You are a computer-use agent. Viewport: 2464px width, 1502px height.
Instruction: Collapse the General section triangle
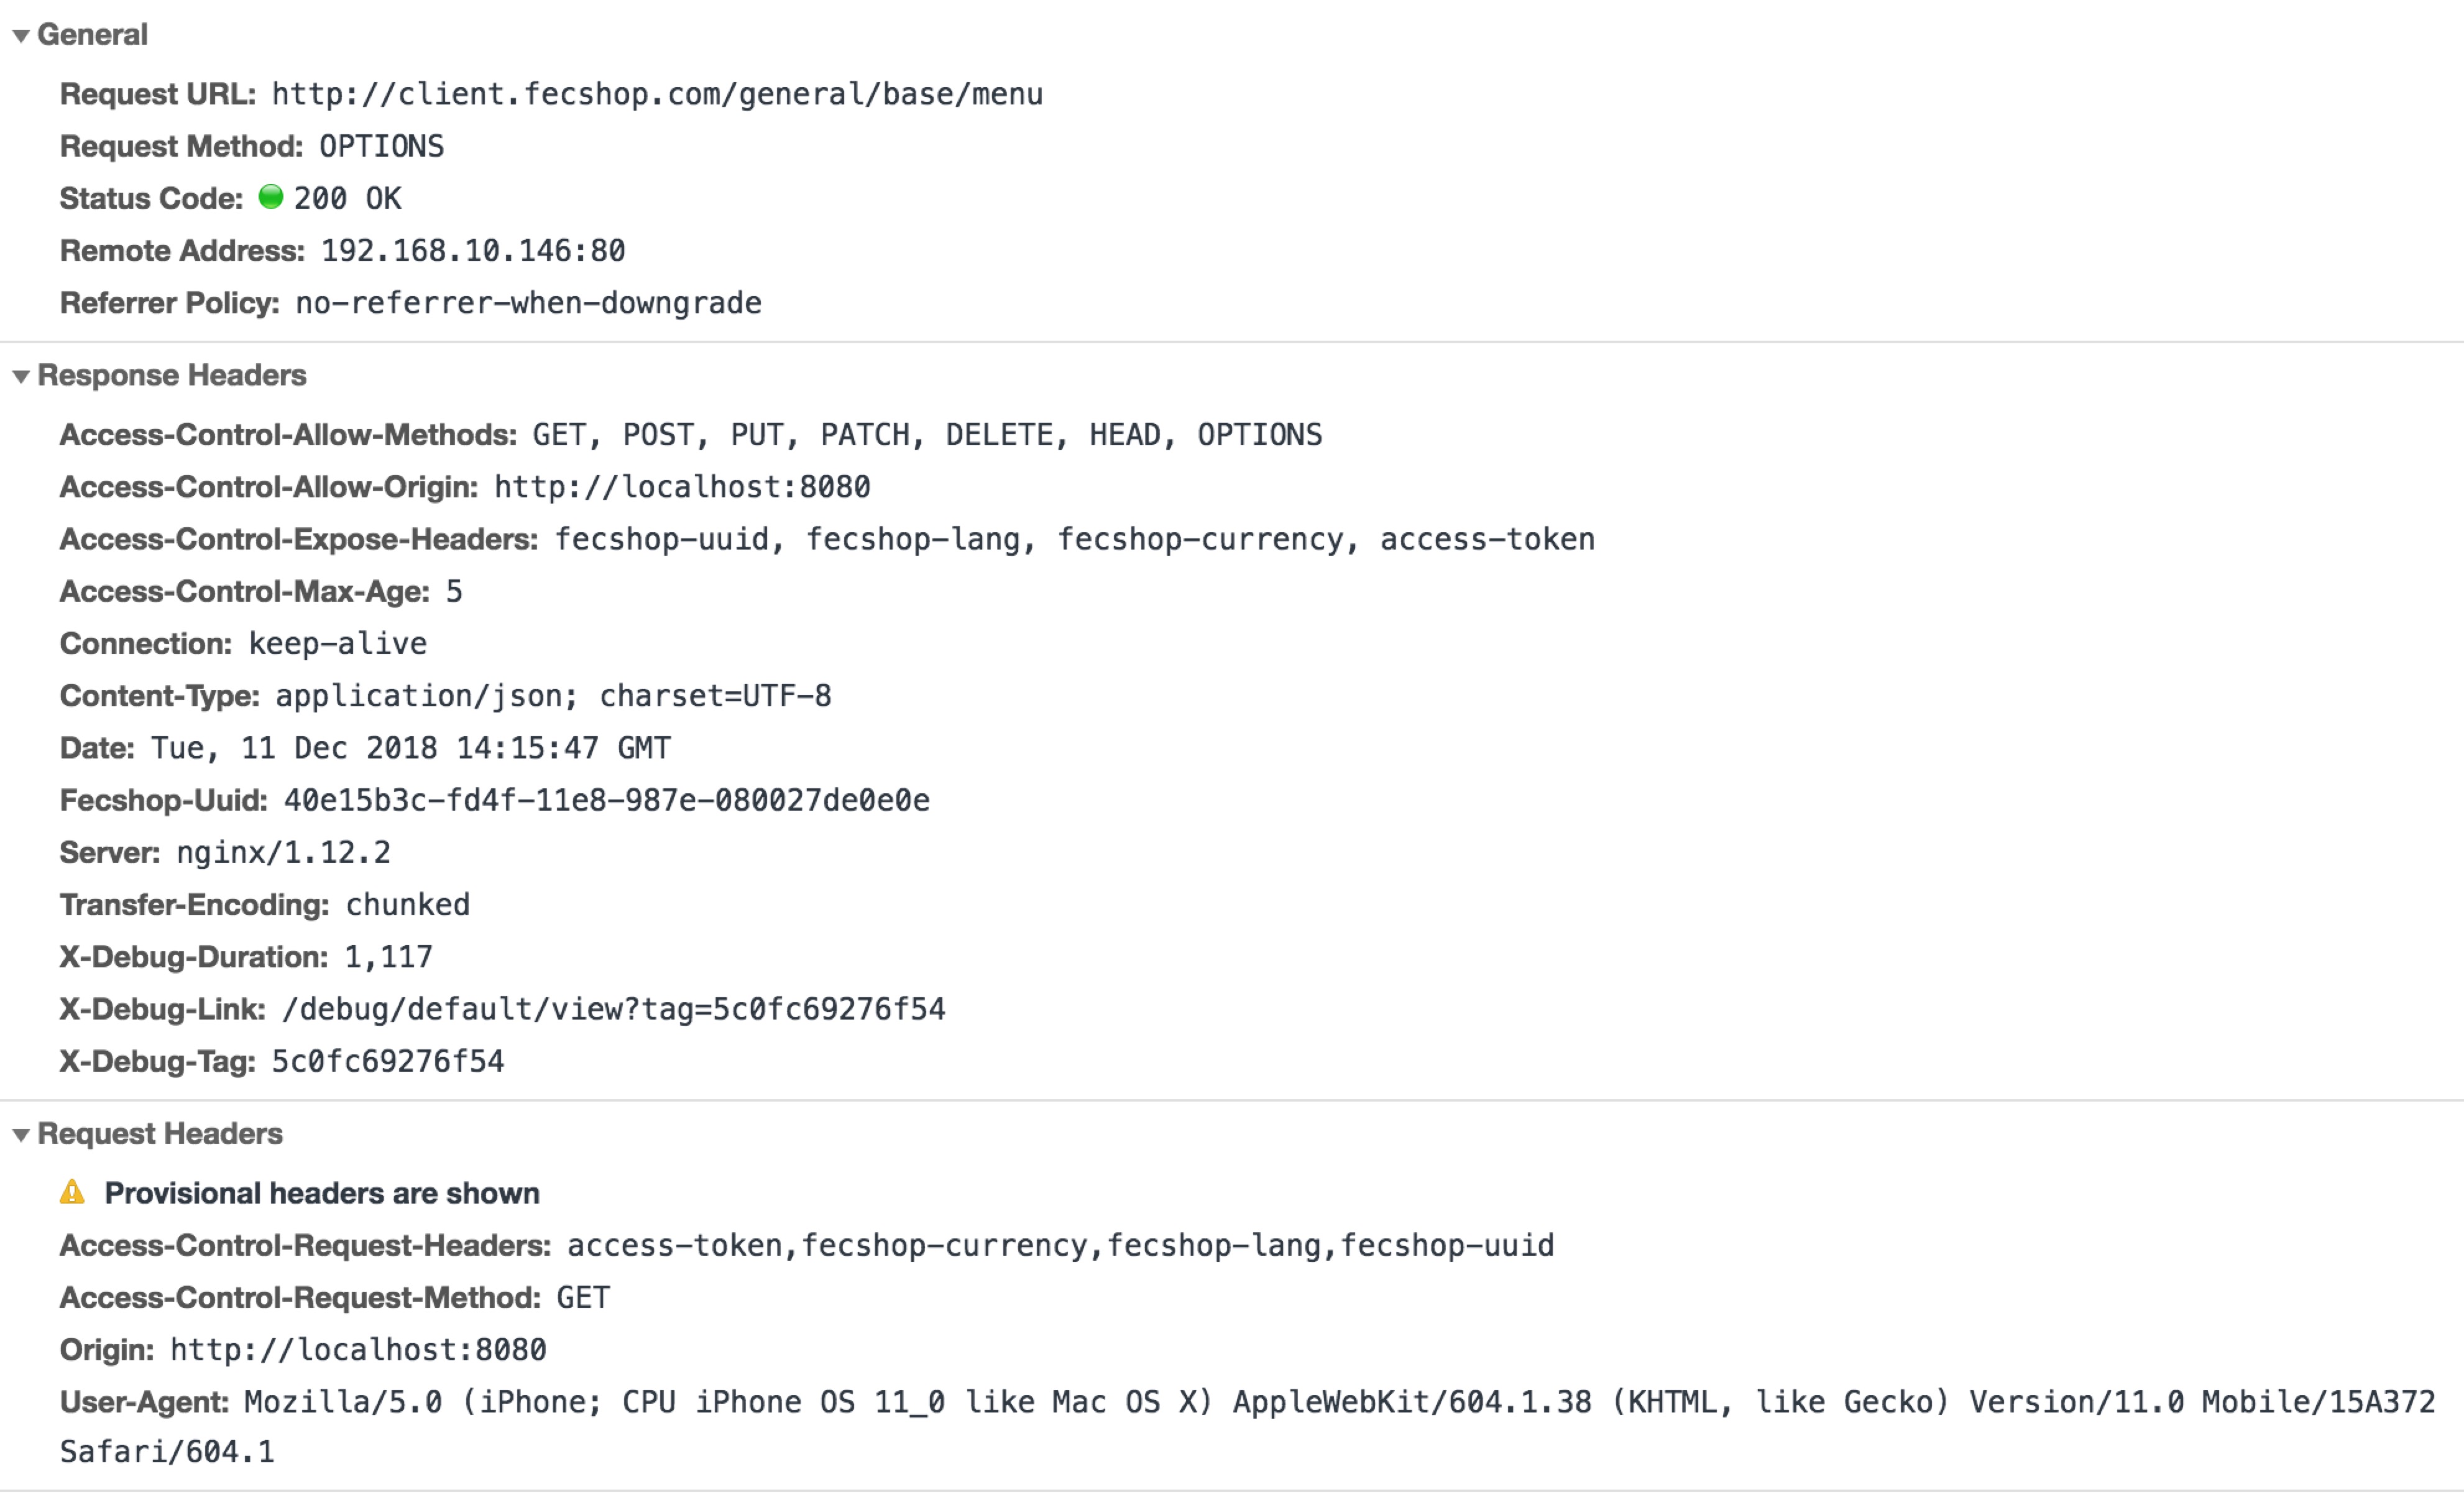[20, 36]
